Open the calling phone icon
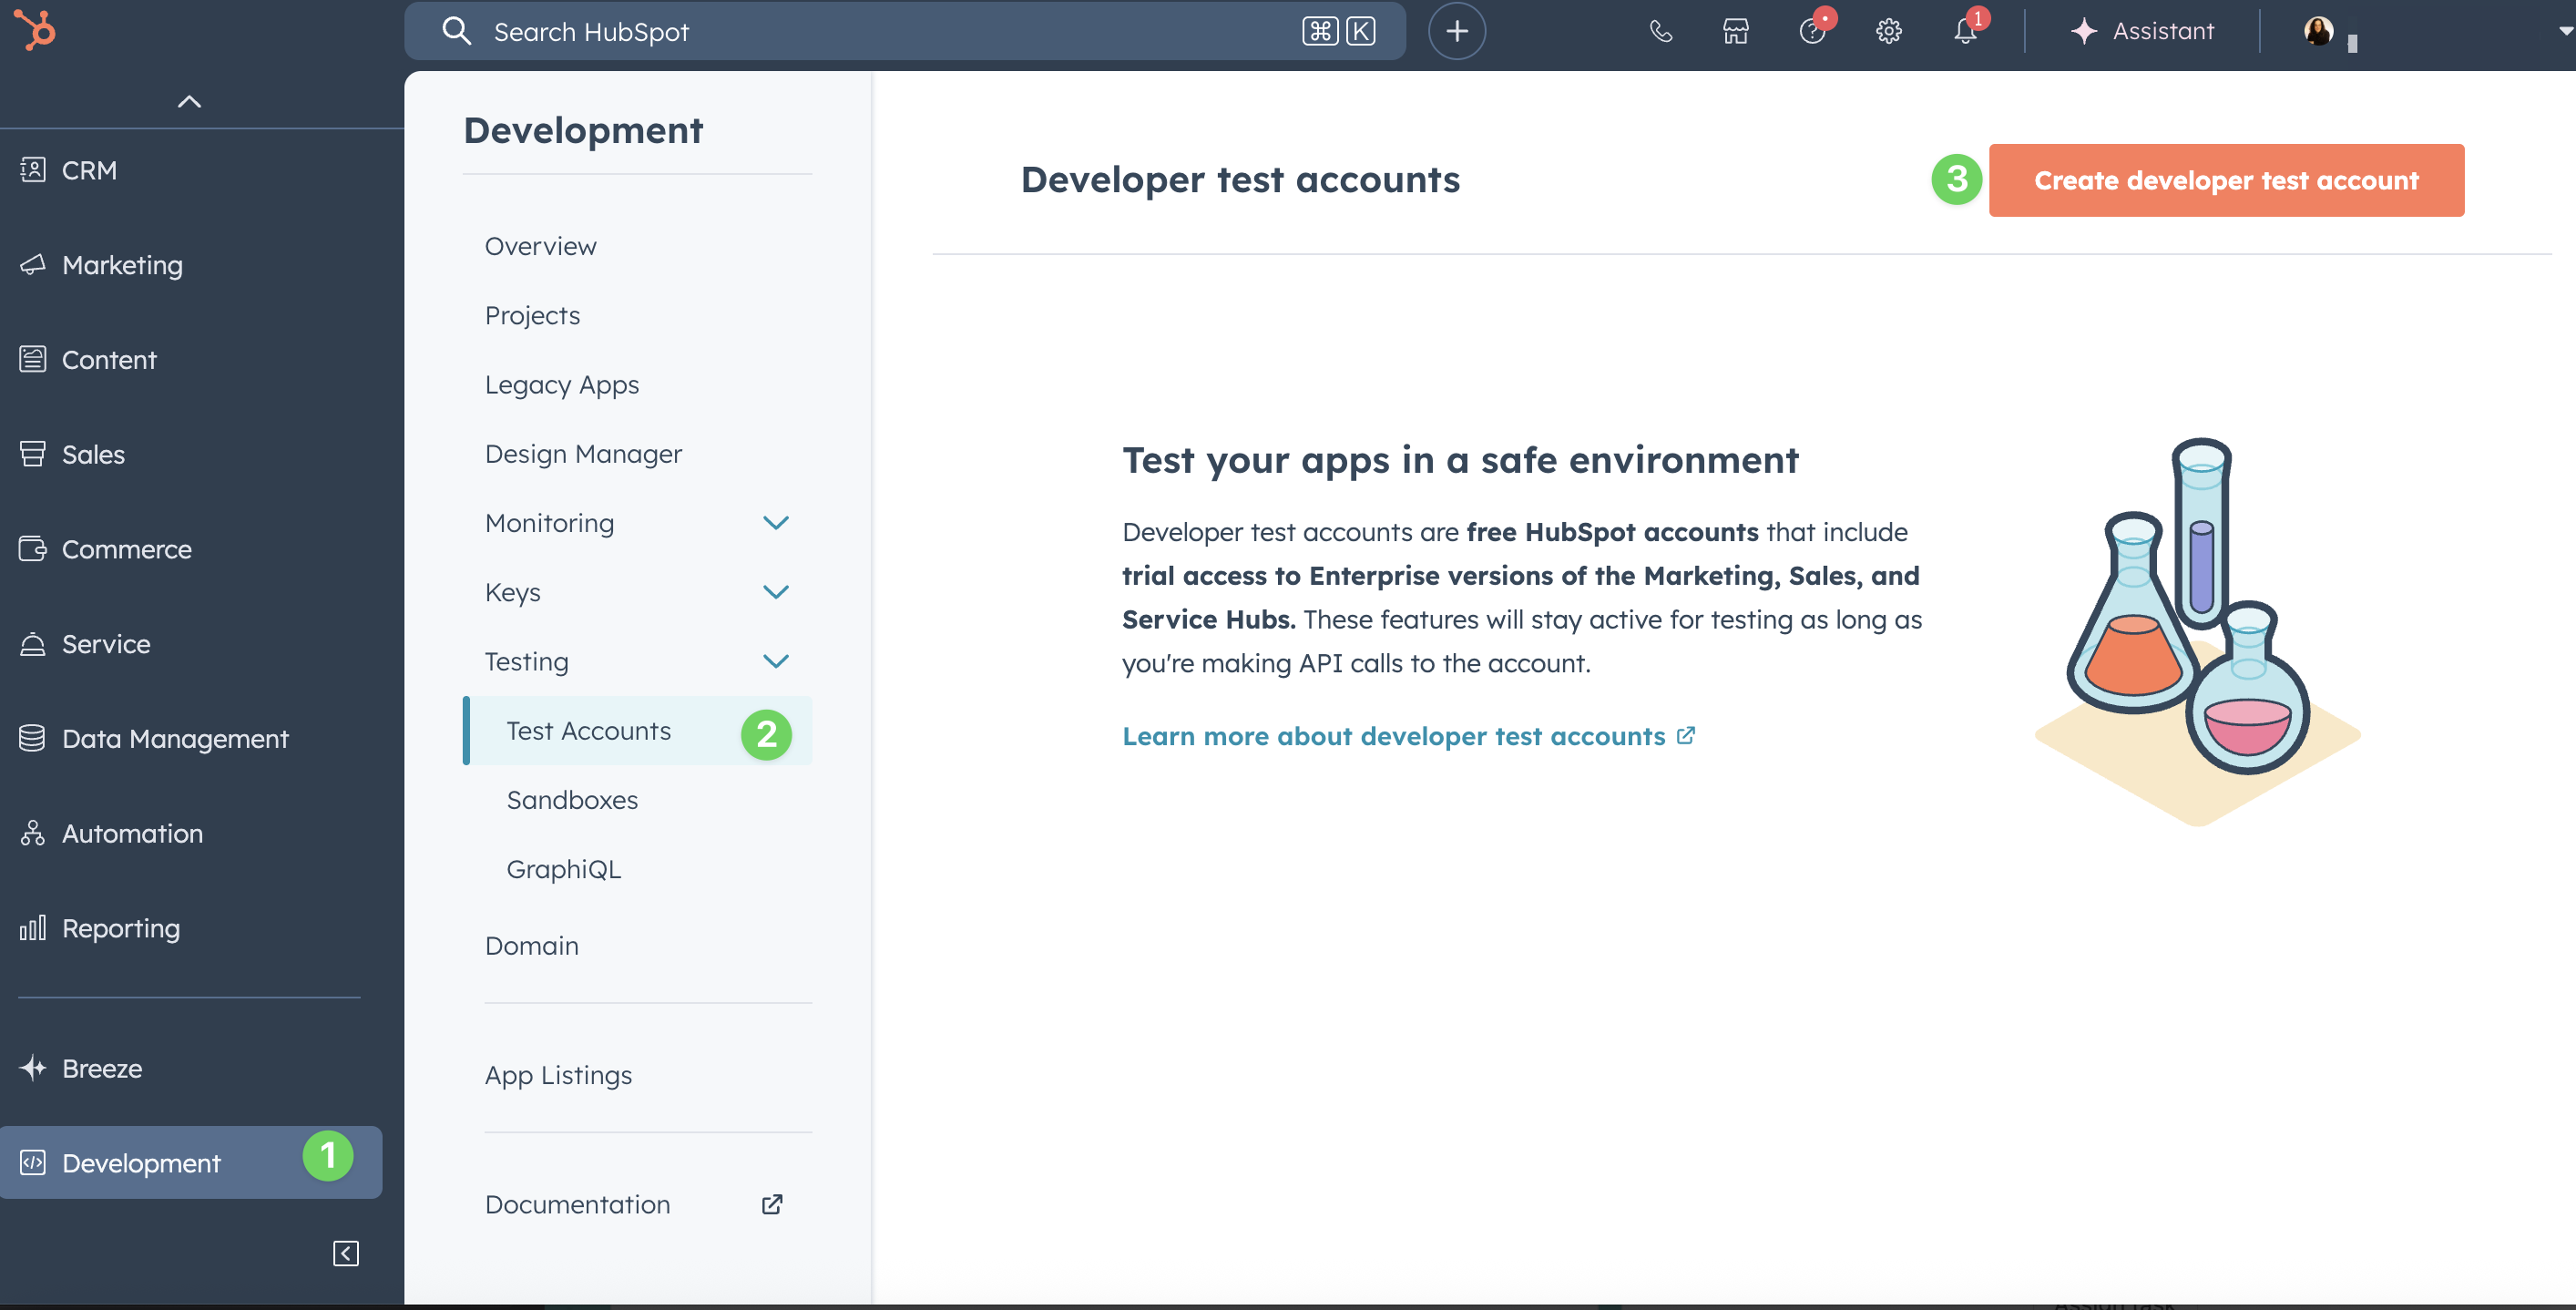The height and width of the screenshot is (1310, 2576). (x=1660, y=31)
